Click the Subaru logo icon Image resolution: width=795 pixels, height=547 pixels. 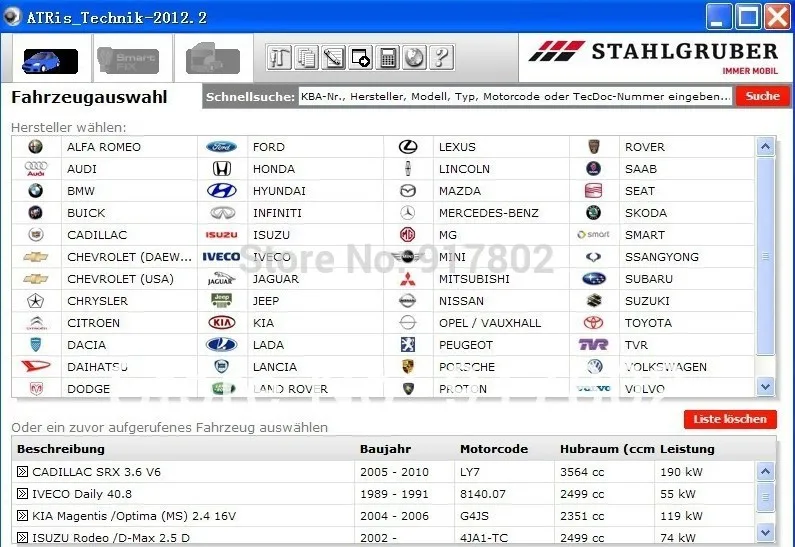(593, 279)
